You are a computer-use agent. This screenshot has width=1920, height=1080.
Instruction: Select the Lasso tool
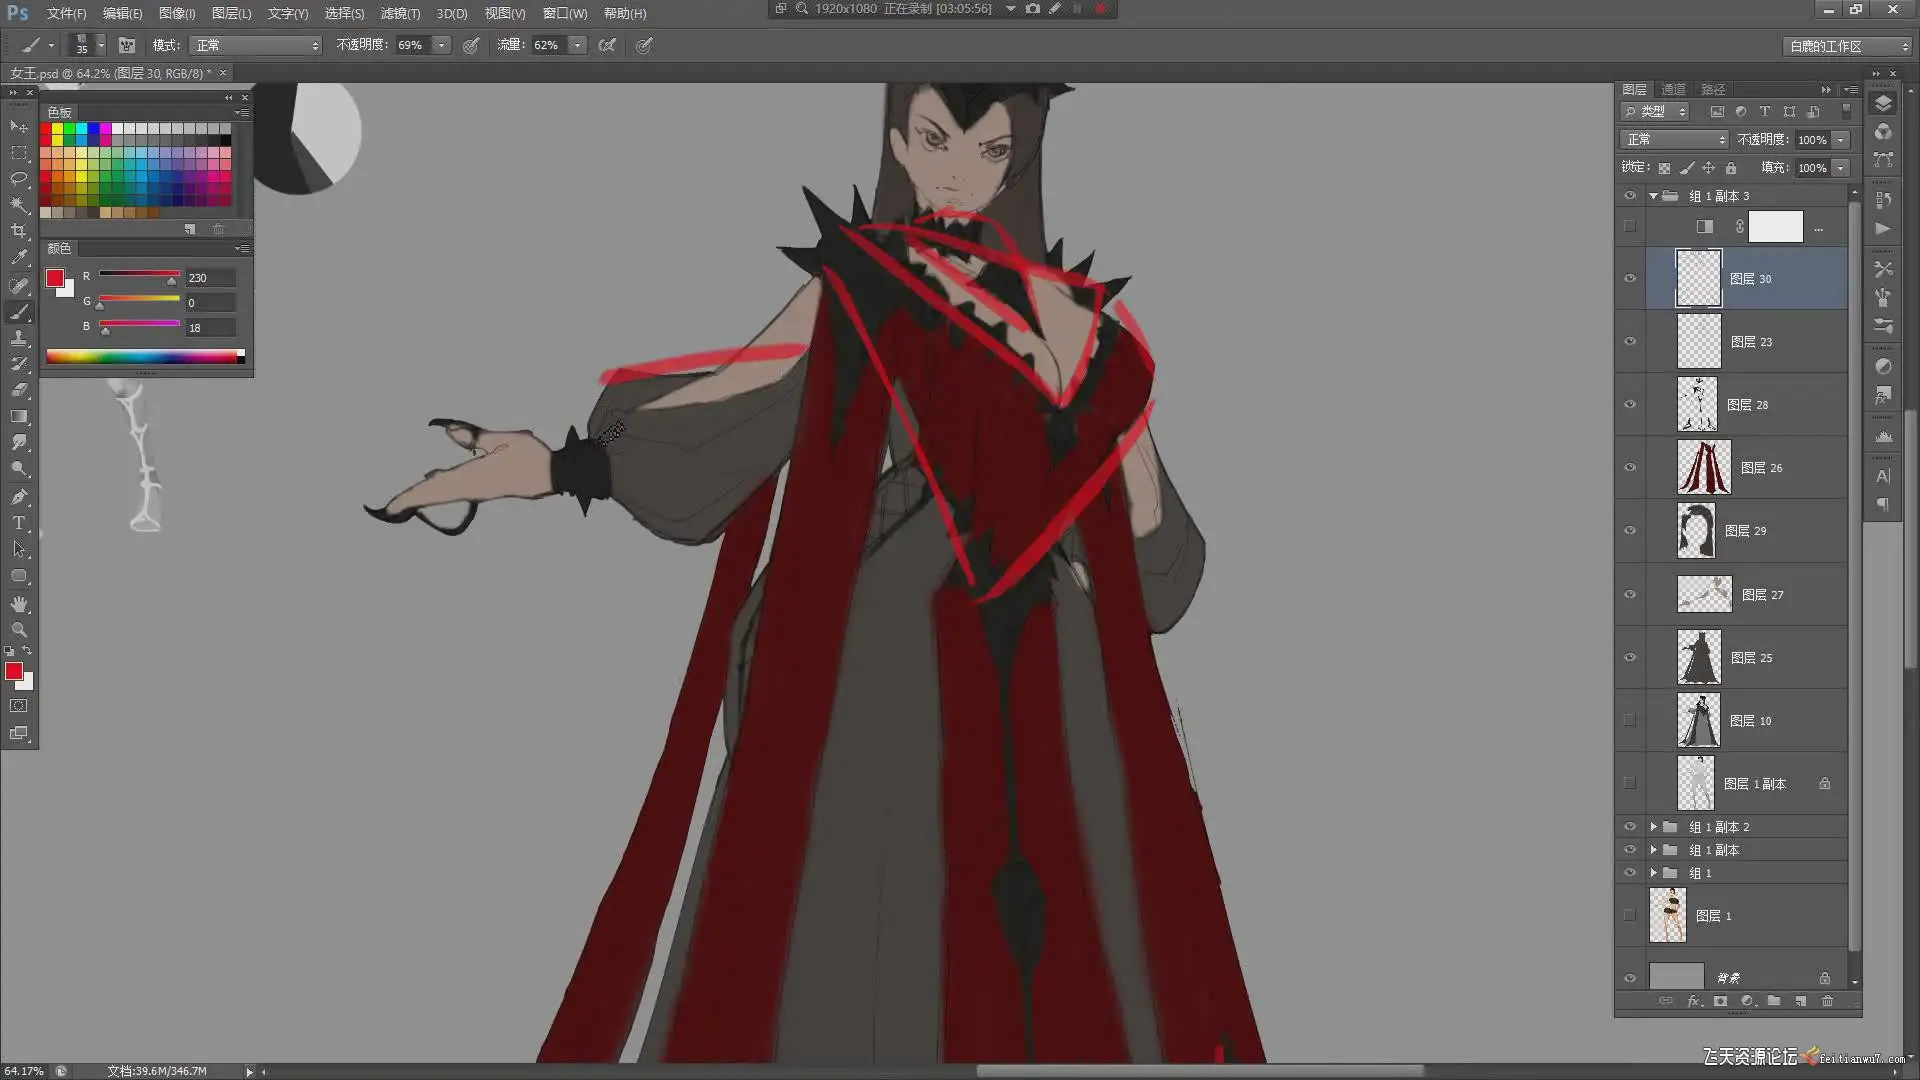pos(18,179)
